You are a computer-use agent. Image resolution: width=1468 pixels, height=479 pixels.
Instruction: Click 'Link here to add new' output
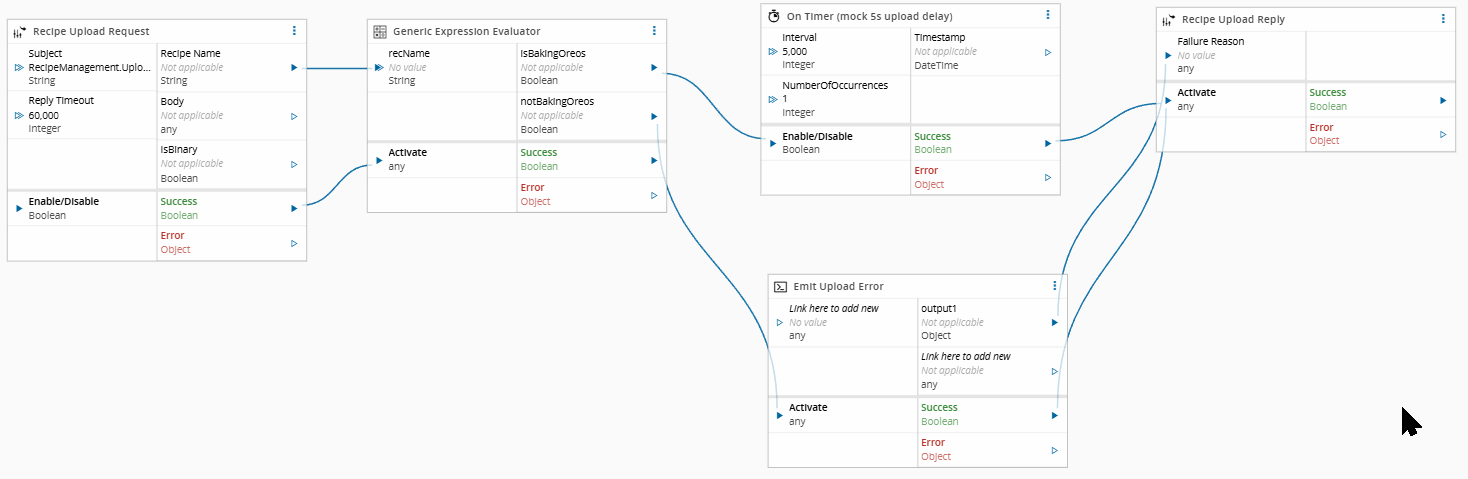click(x=965, y=357)
